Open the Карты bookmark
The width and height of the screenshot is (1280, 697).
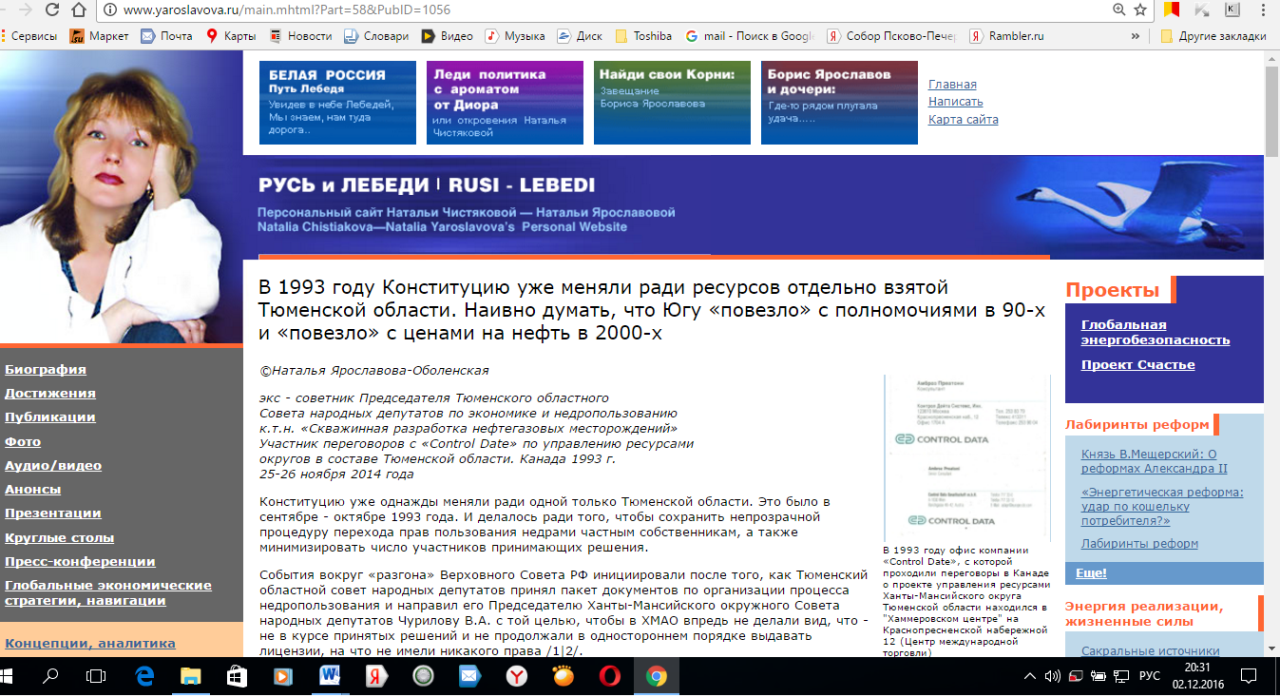(231, 36)
